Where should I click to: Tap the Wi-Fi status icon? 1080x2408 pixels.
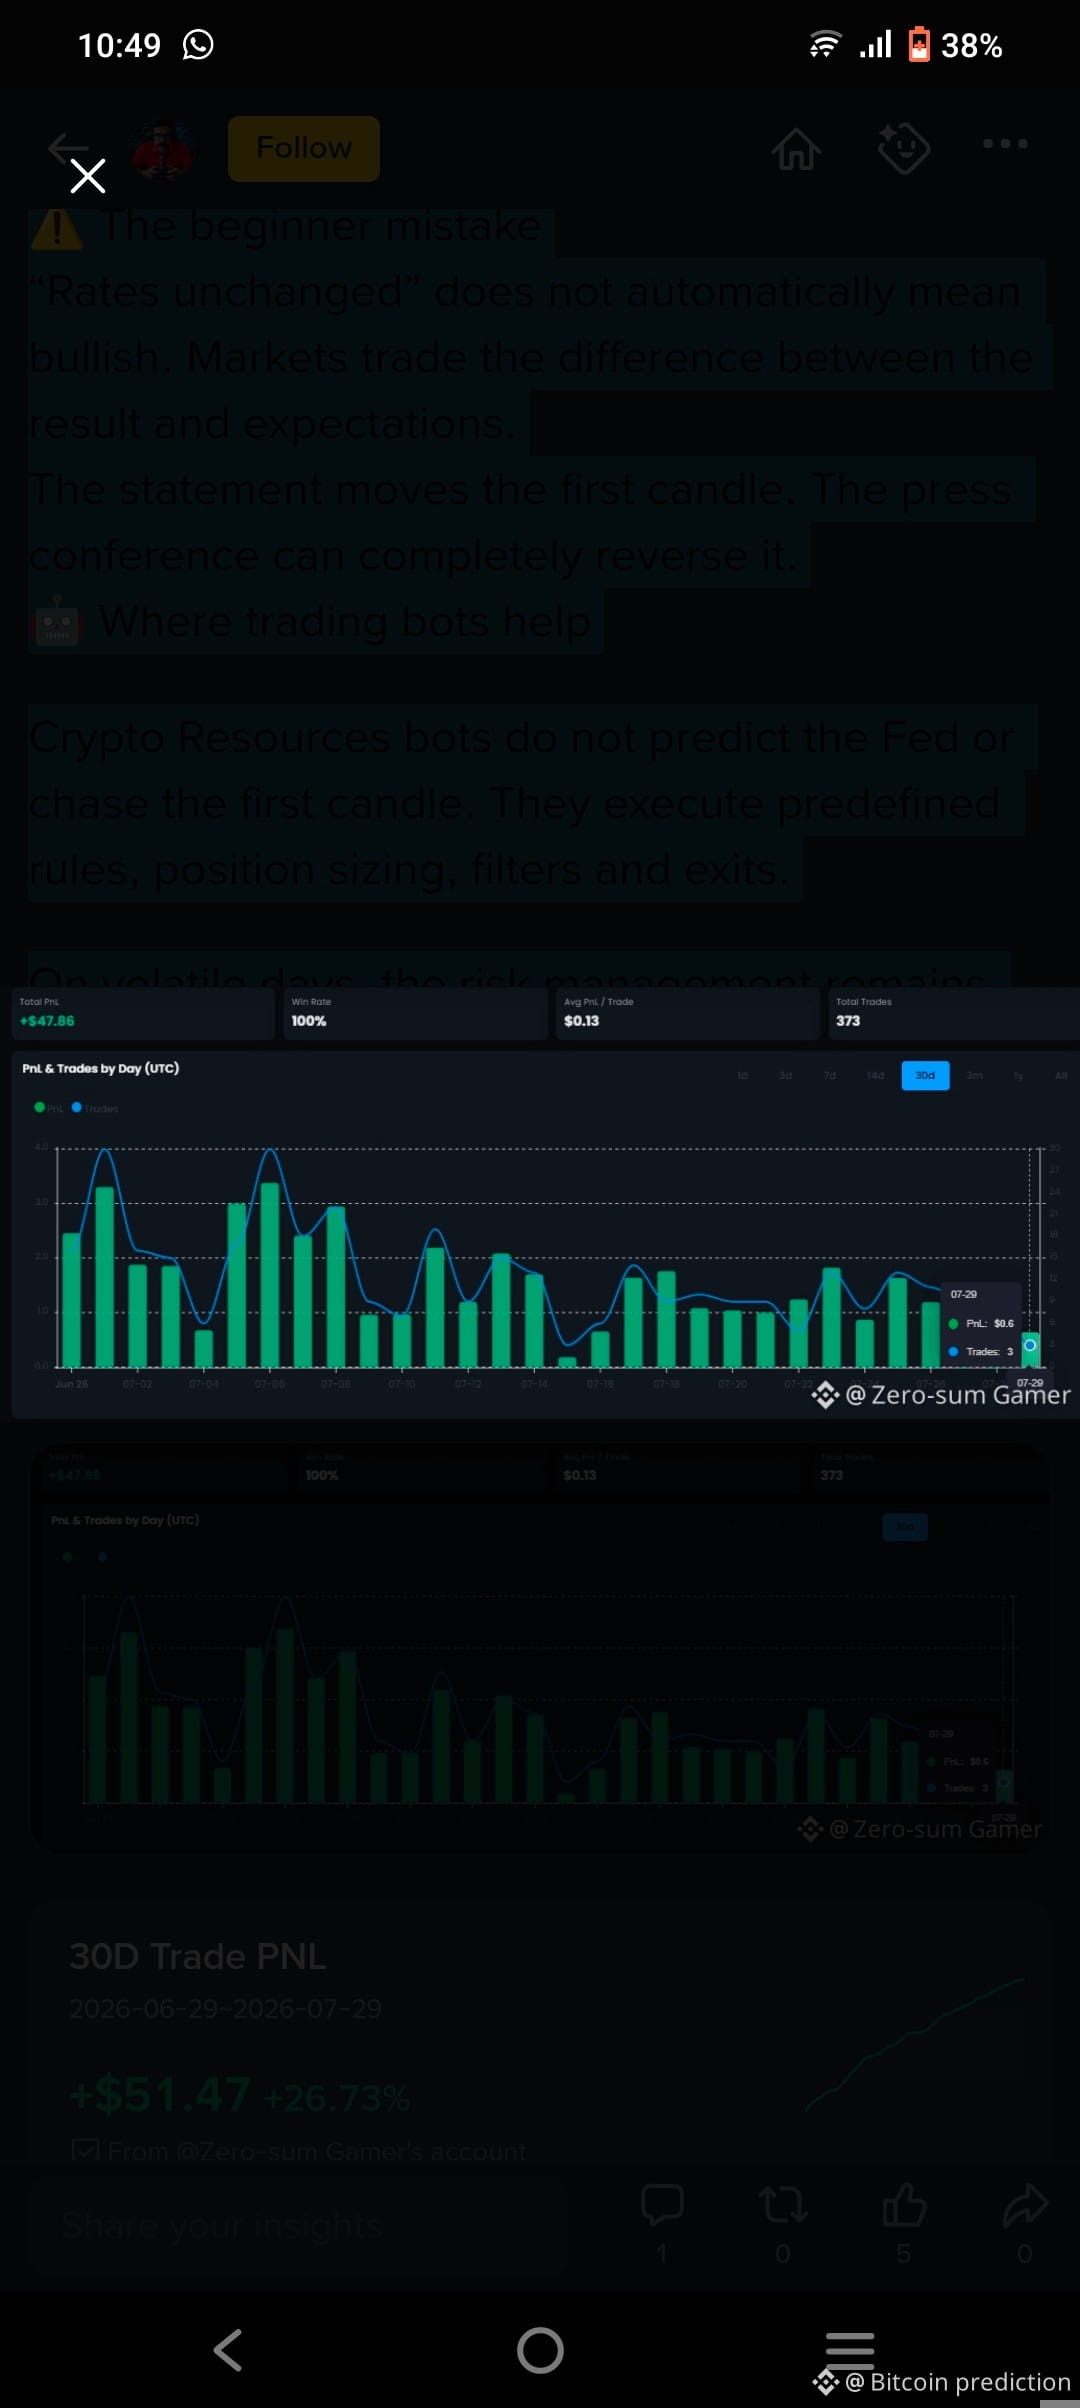[x=824, y=45]
